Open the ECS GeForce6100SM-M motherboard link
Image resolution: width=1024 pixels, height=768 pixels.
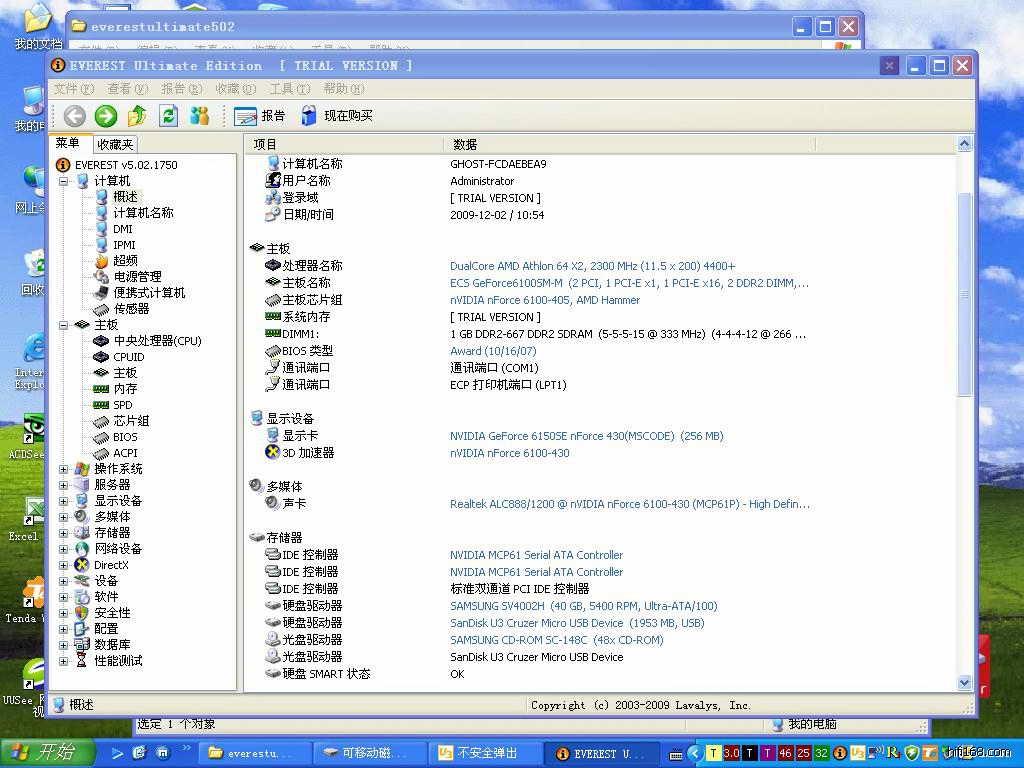tap(629, 283)
